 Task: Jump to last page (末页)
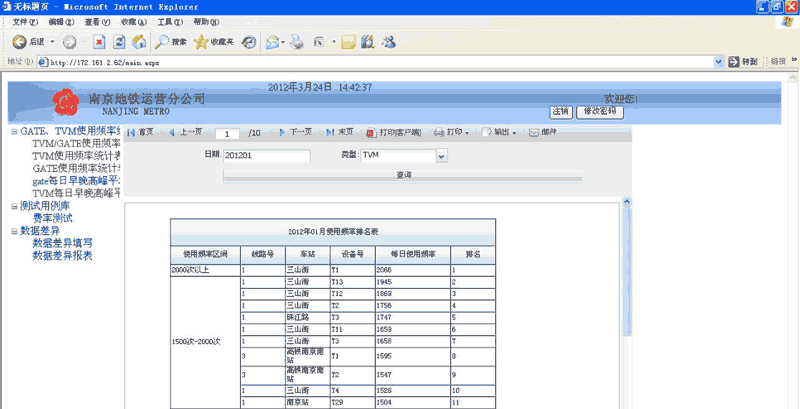coord(339,132)
